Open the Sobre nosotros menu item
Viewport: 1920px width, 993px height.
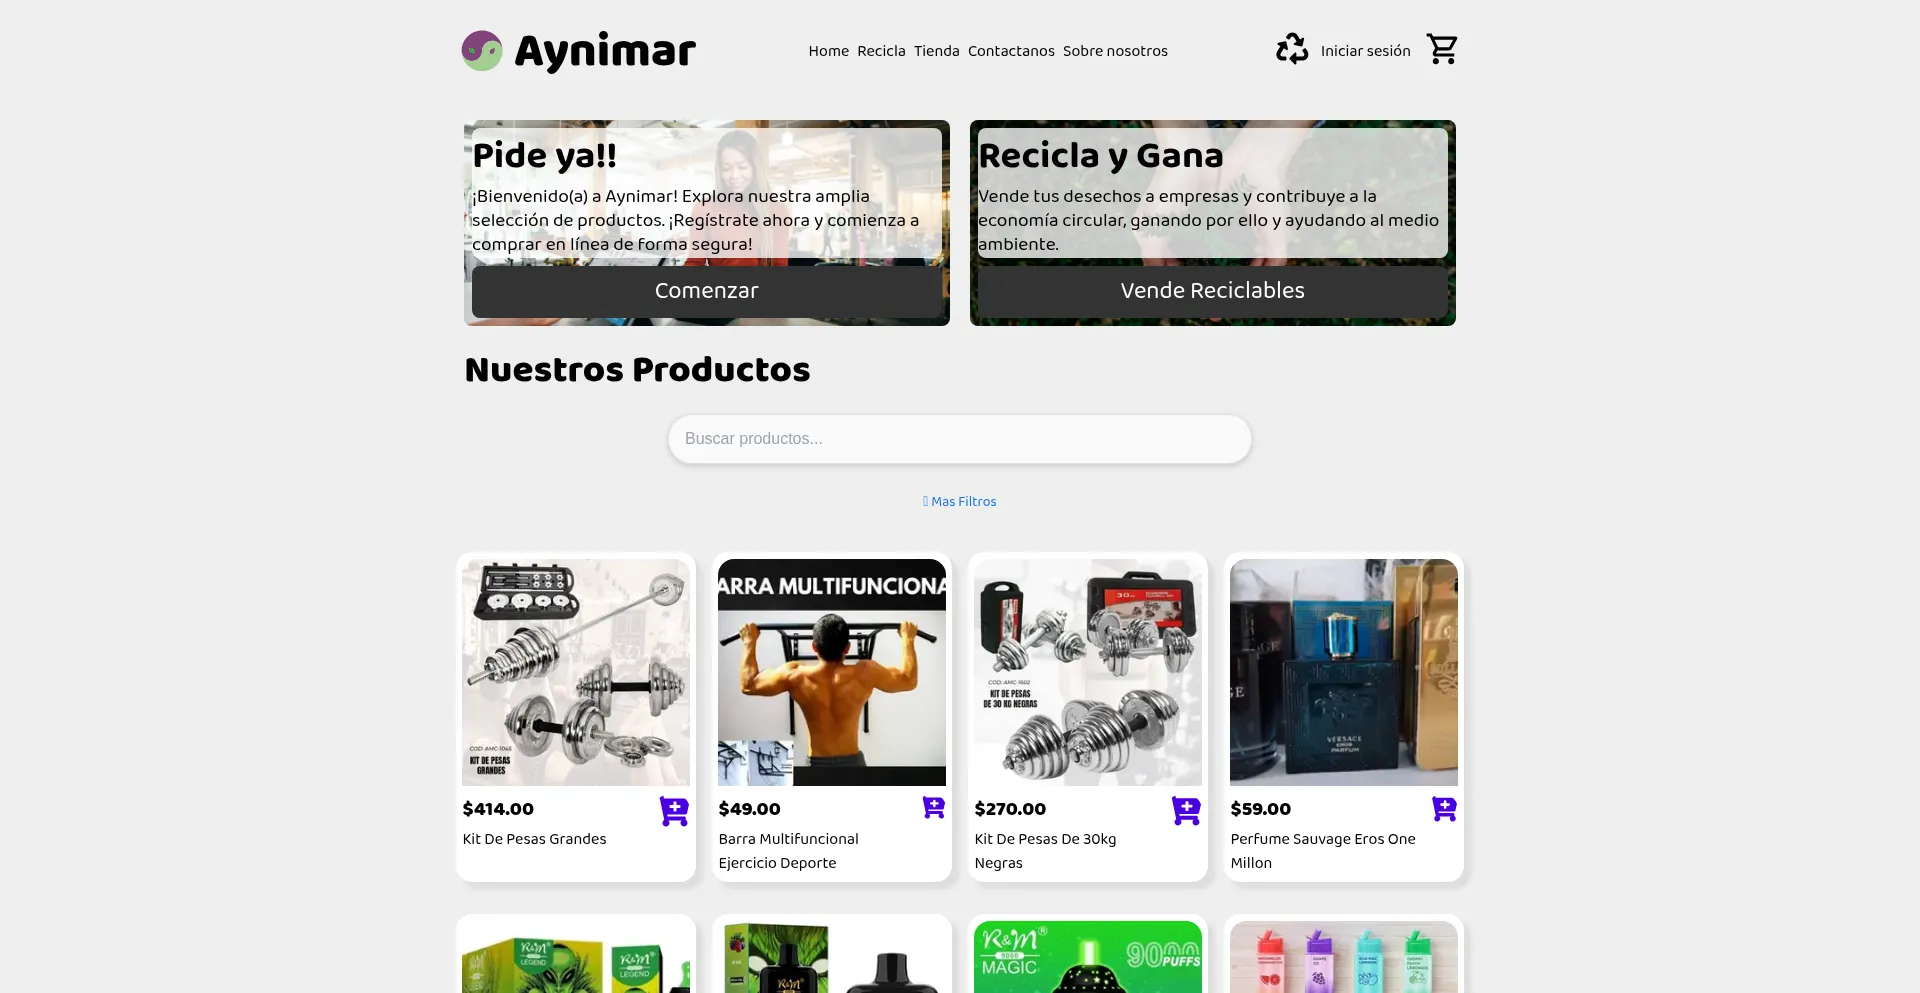click(x=1115, y=51)
